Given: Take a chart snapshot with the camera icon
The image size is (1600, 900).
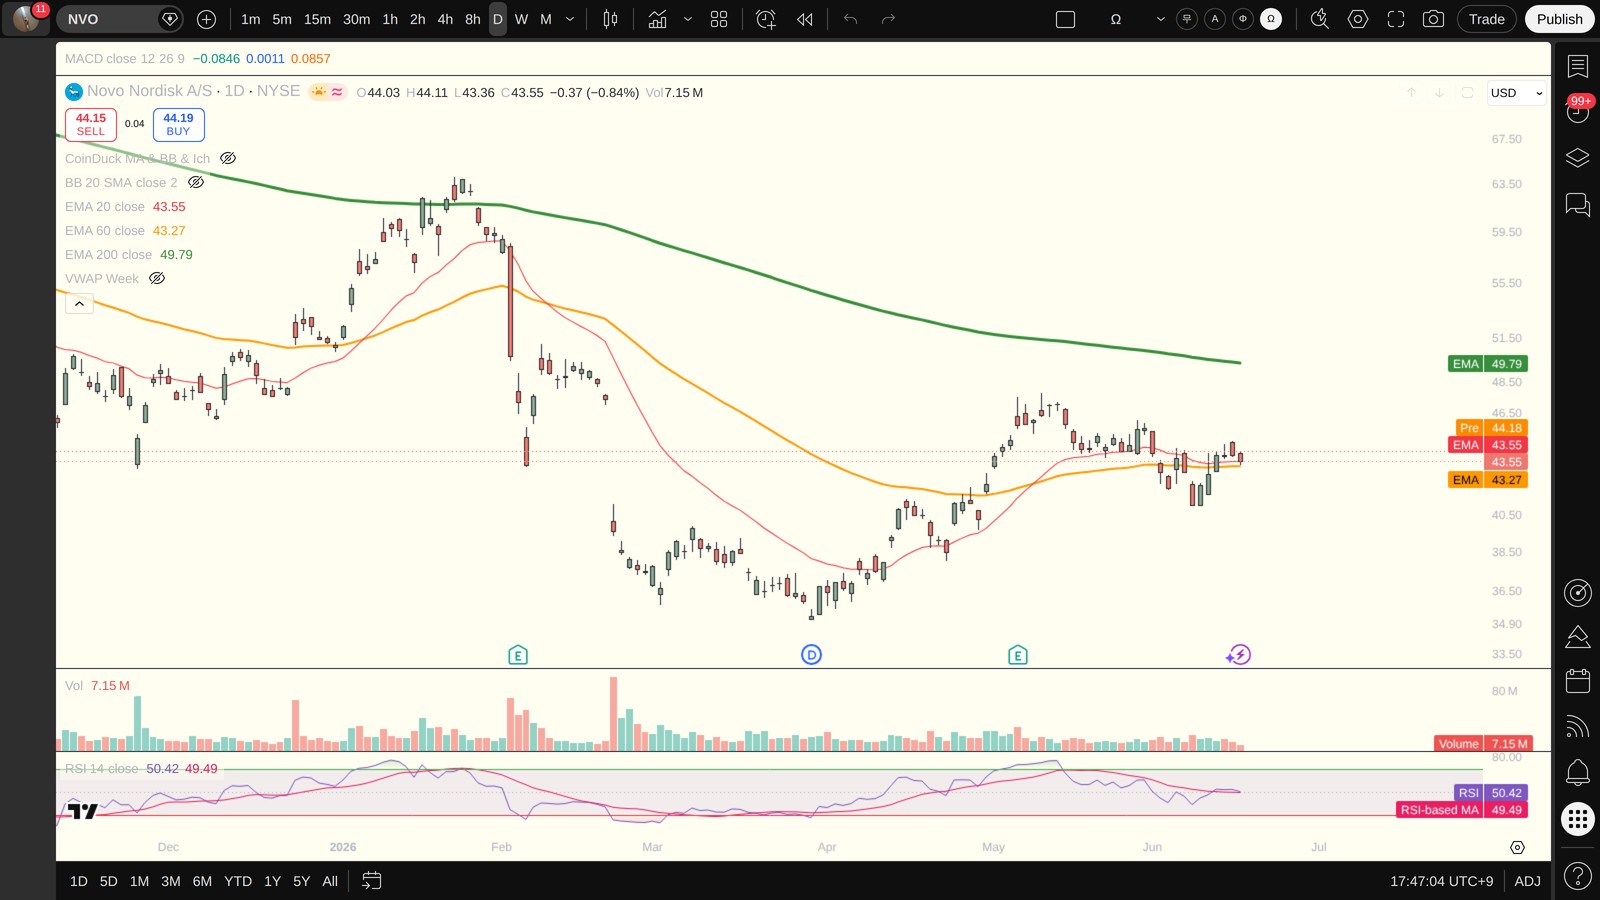Looking at the screenshot, I should click(1433, 19).
